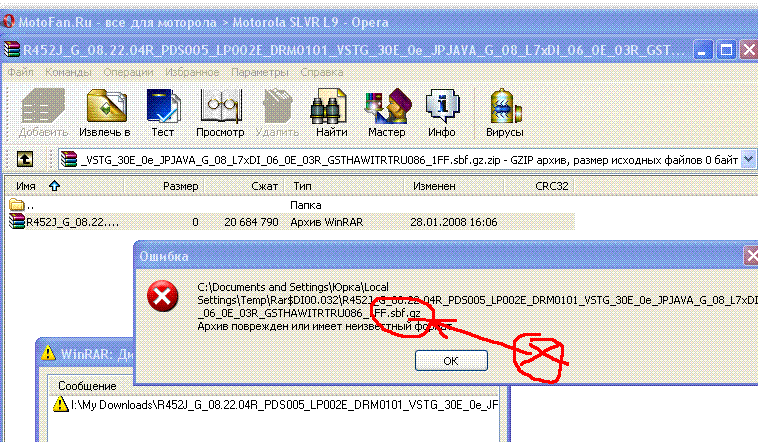
Task: Click the archive icon of R452J_G_08.22 row
Action: tap(17, 221)
